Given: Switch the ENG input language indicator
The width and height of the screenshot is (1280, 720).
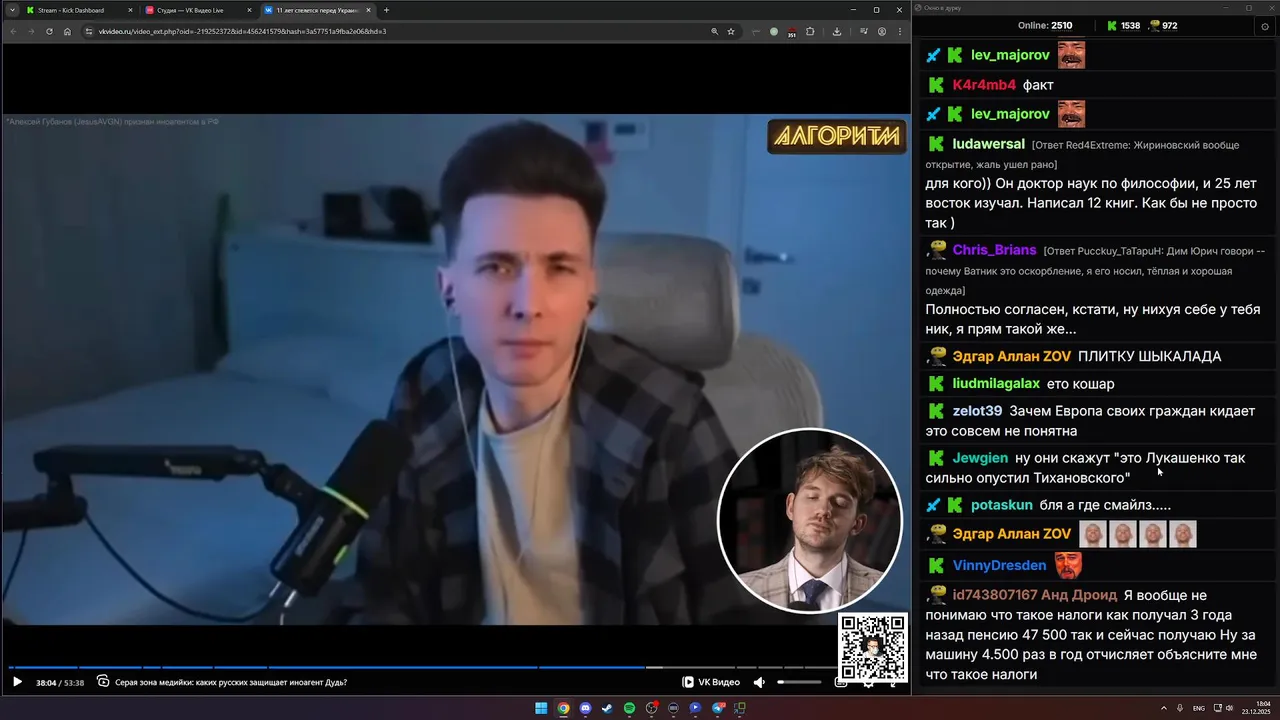Looking at the screenshot, I should point(1198,708).
